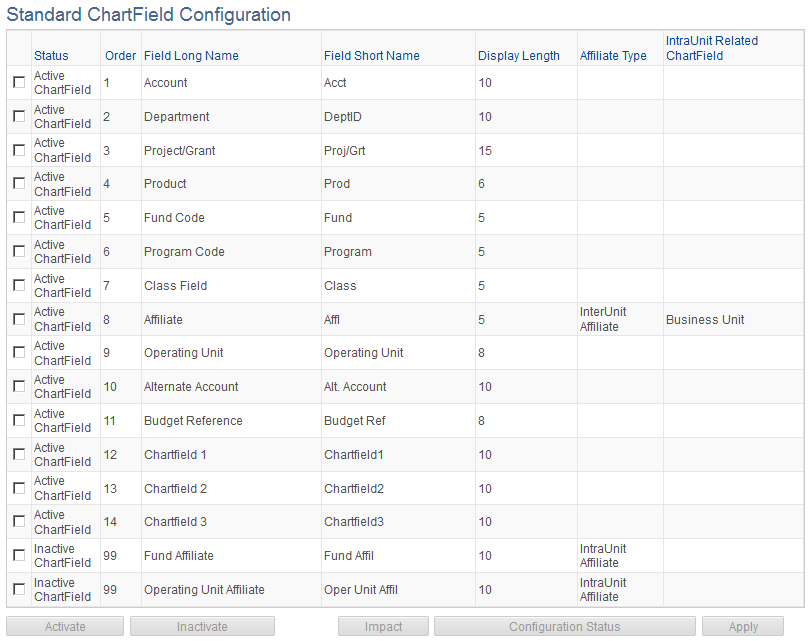Screen dimensions: 812x641
Task: Select the Fund Code row checkbox
Action: tap(18, 217)
